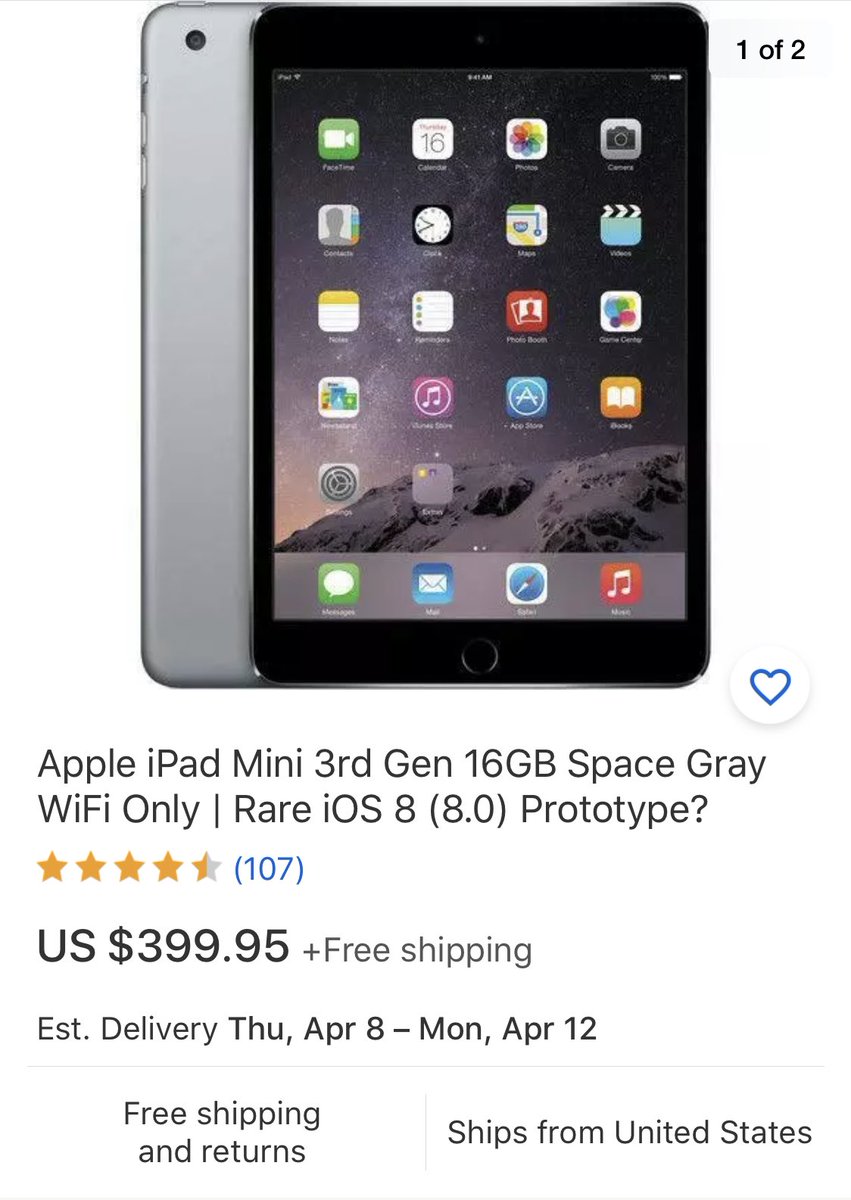Tap the Camera app icon in product image
Image resolution: width=851 pixels, height=1200 pixels.
(620, 139)
